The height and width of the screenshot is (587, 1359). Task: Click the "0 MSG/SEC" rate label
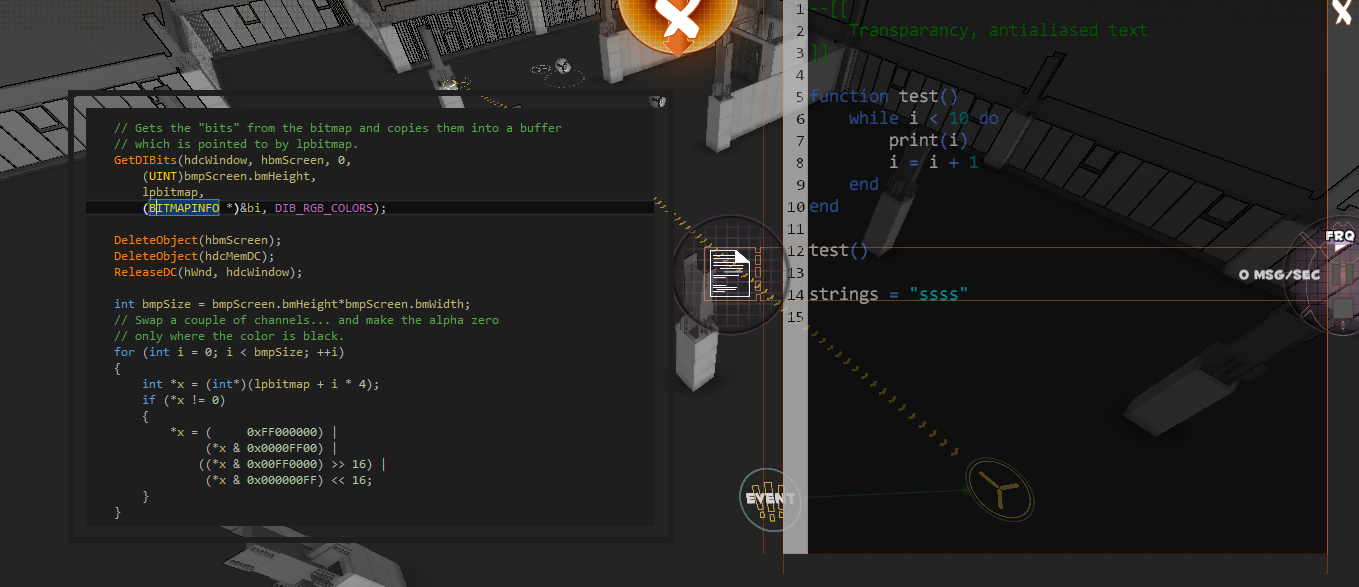point(1278,275)
